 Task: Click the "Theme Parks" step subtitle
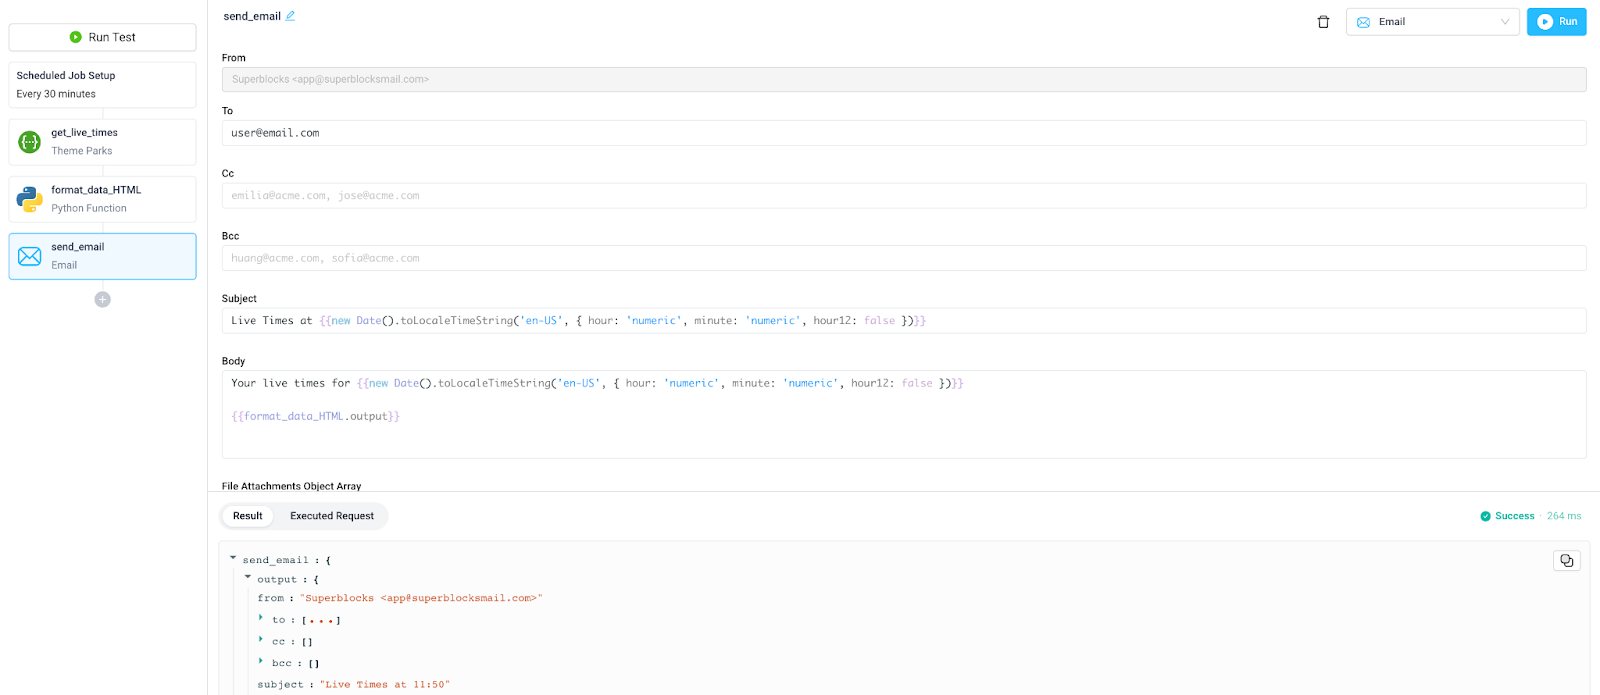82,151
